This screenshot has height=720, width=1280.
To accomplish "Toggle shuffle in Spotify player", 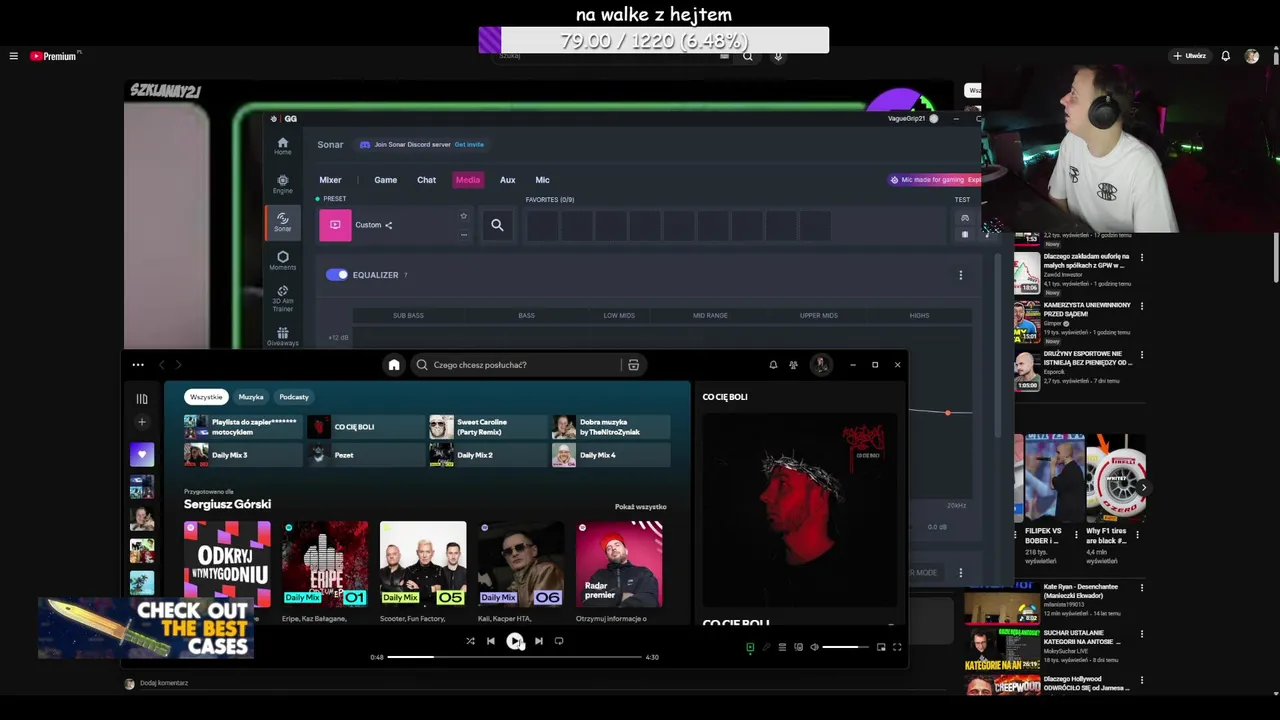I will (x=470, y=641).
